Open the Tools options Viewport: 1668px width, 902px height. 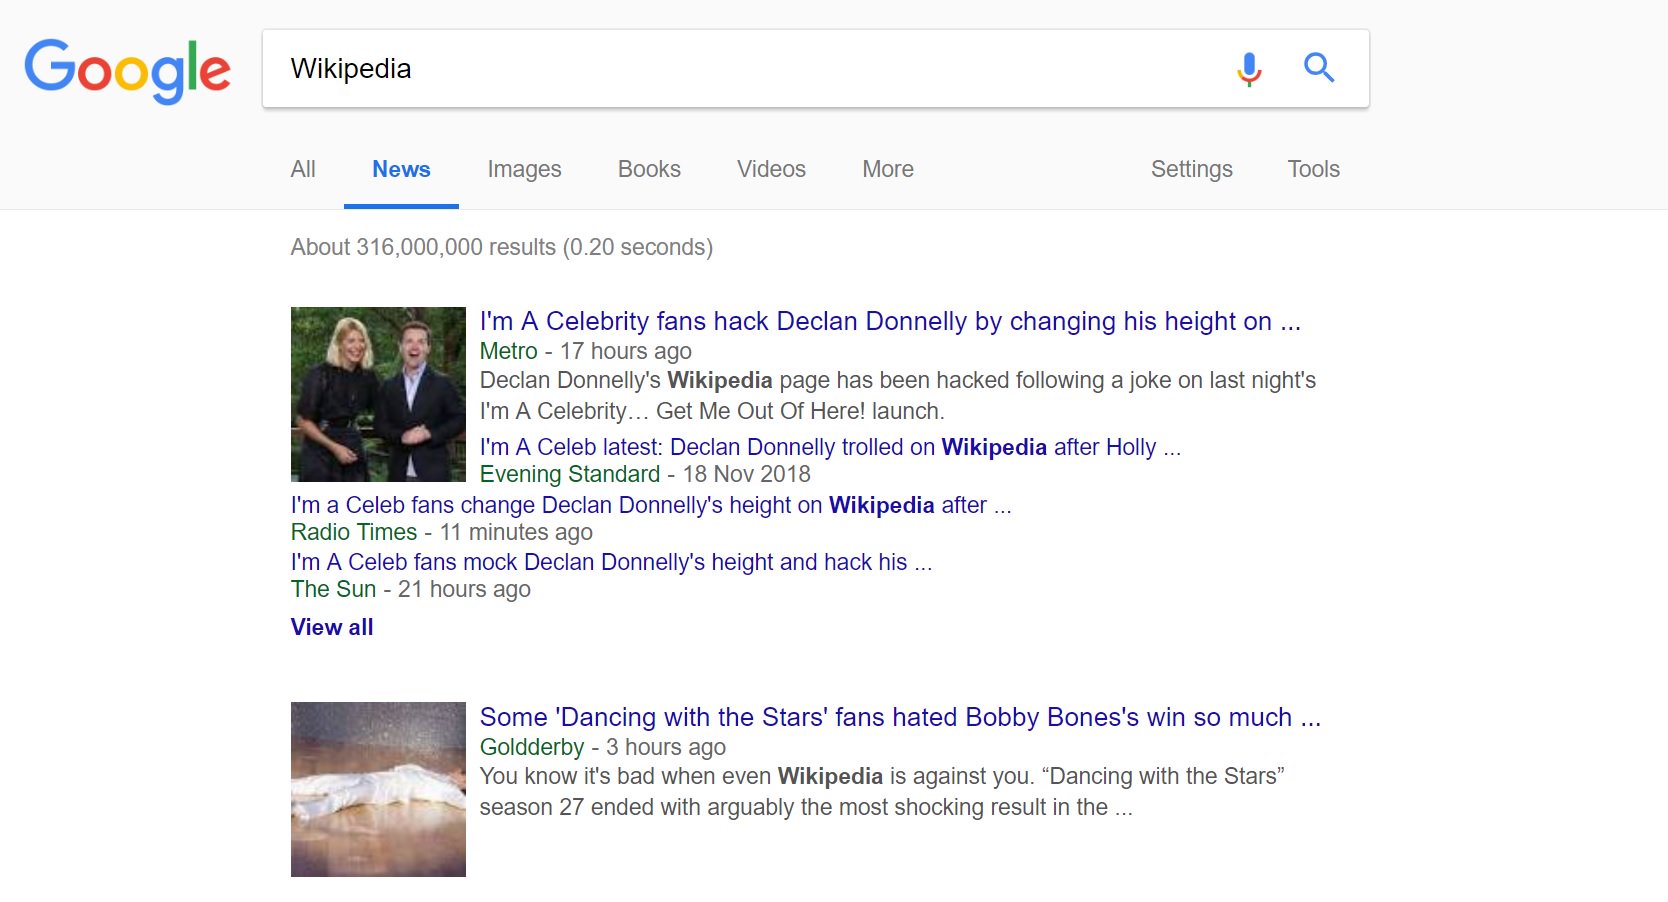1313,169
